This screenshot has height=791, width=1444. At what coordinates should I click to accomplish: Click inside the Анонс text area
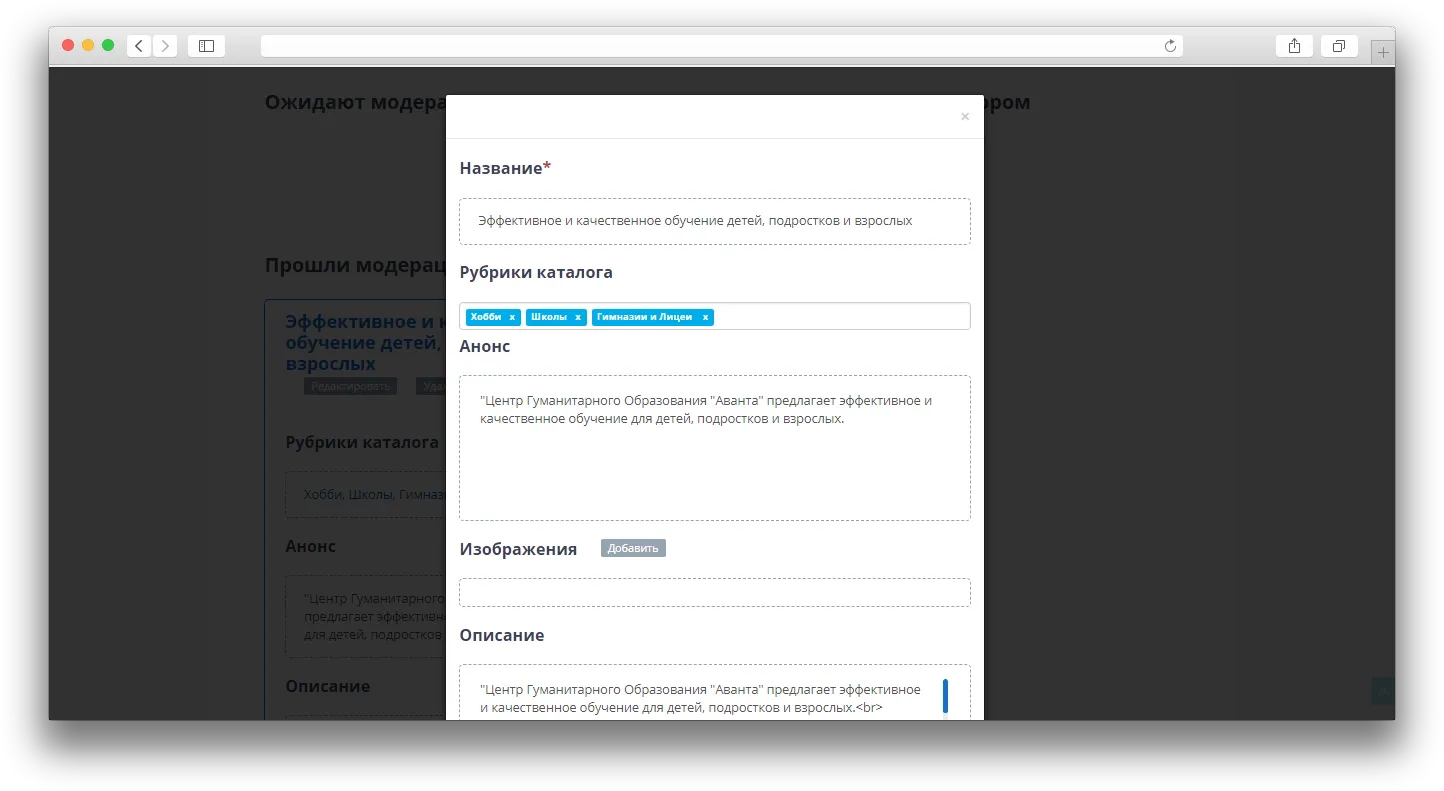click(x=715, y=448)
